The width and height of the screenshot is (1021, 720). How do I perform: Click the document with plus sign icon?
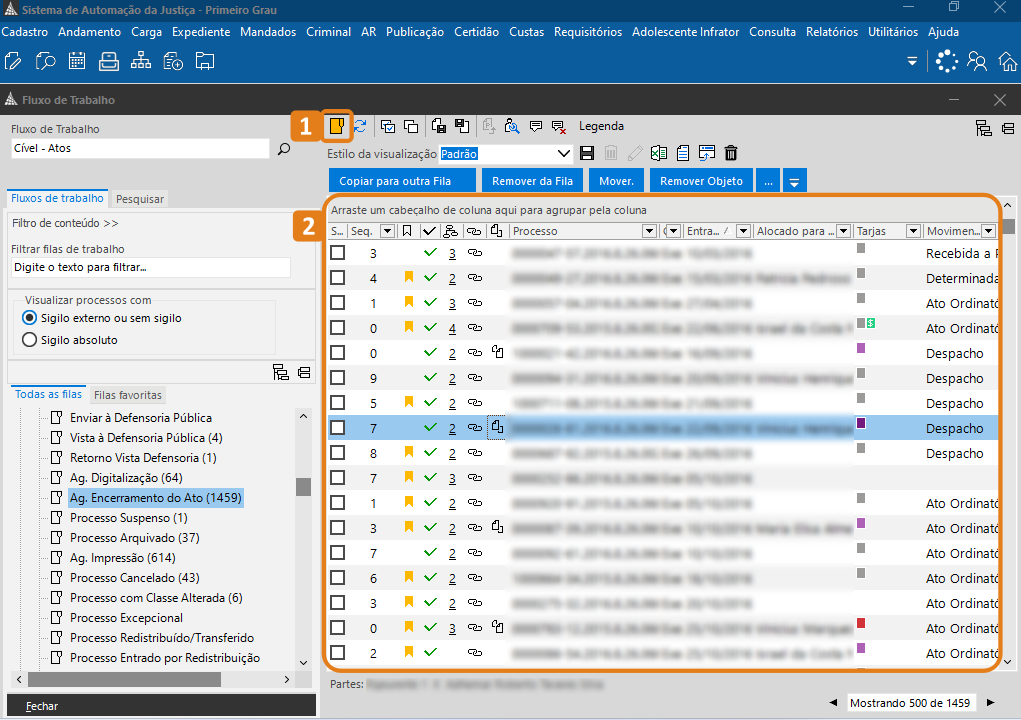173,62
